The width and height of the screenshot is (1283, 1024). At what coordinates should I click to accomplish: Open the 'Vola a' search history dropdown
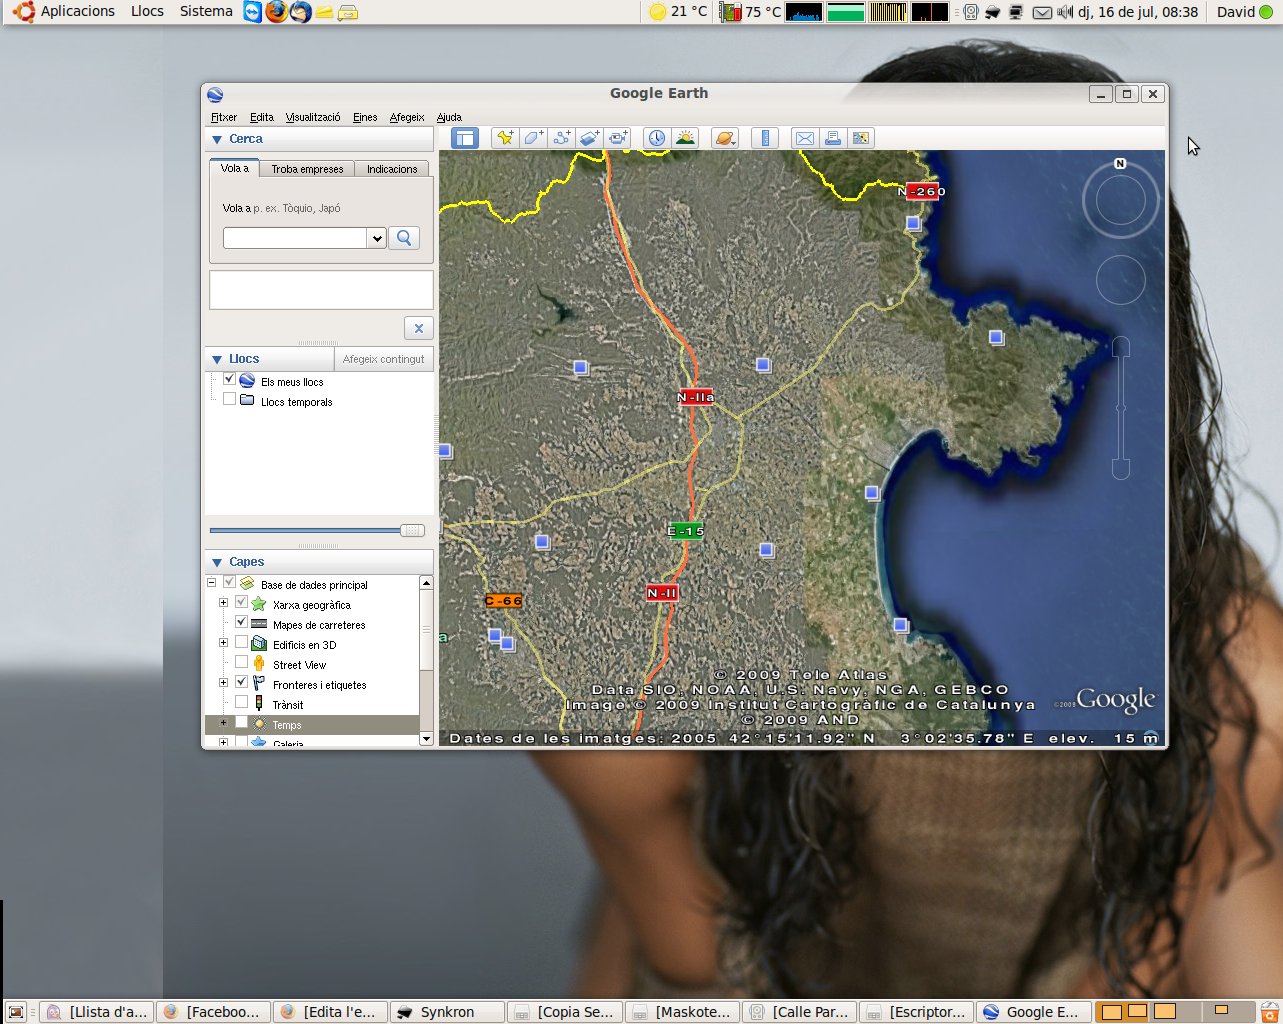pos(376,238)
